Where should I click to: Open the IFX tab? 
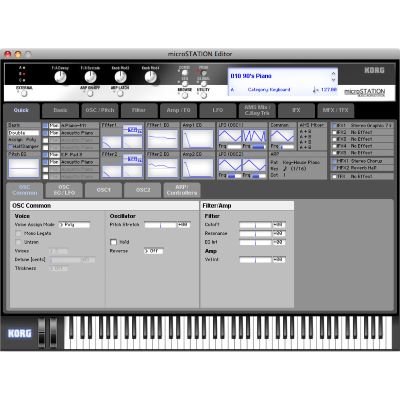pyautogui.click(x=296, y=110)
